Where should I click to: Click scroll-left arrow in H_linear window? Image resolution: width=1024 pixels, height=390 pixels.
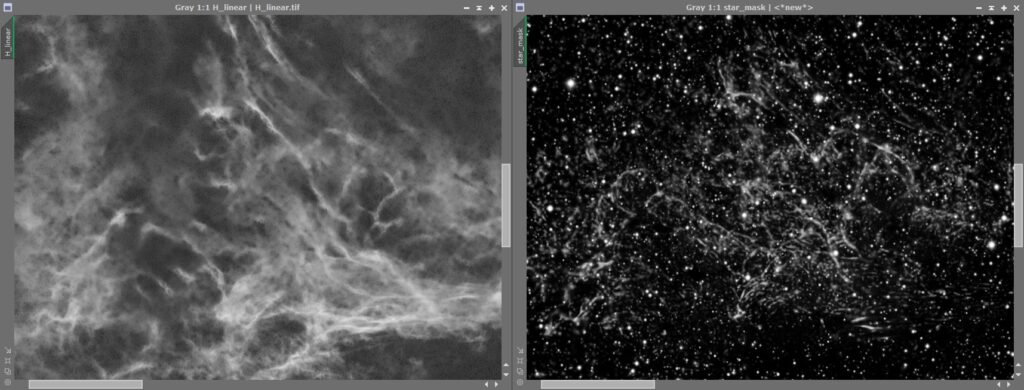pyautogui.click(x=487, y=384)
